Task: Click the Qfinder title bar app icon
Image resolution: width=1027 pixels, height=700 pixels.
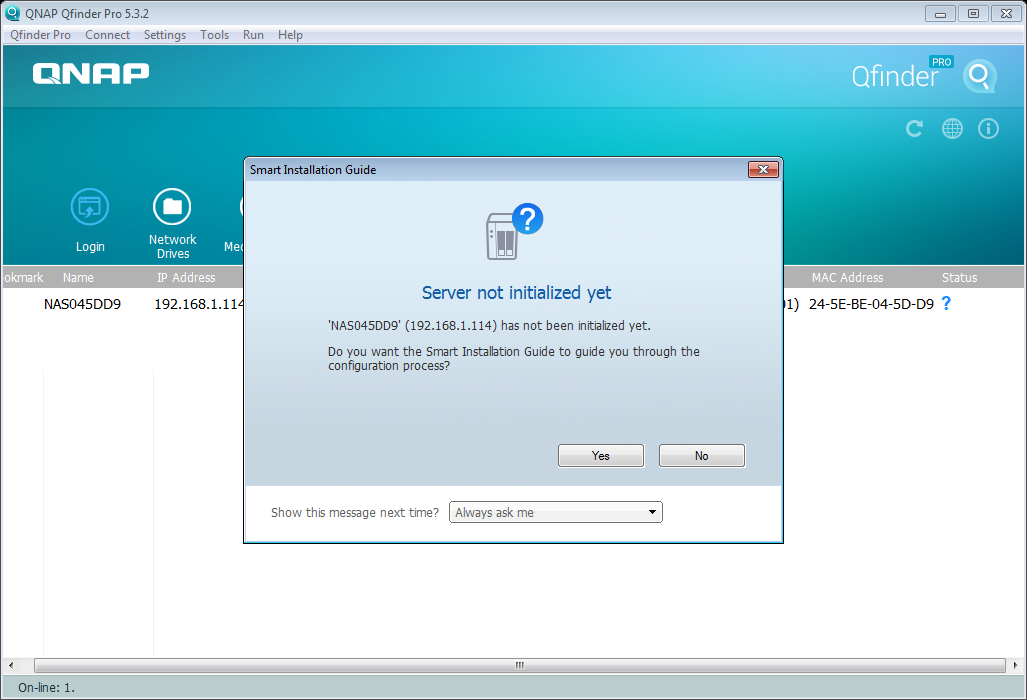Action: click(12, 13)
